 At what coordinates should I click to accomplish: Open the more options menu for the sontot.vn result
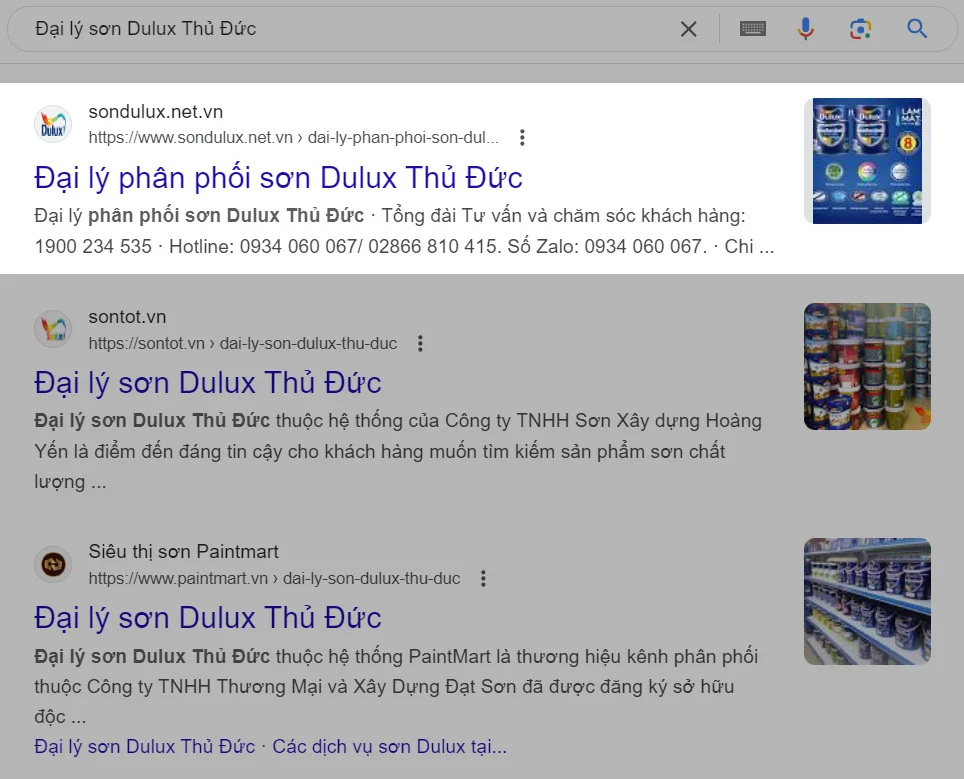pyautogui.click(x=421, y=343)
